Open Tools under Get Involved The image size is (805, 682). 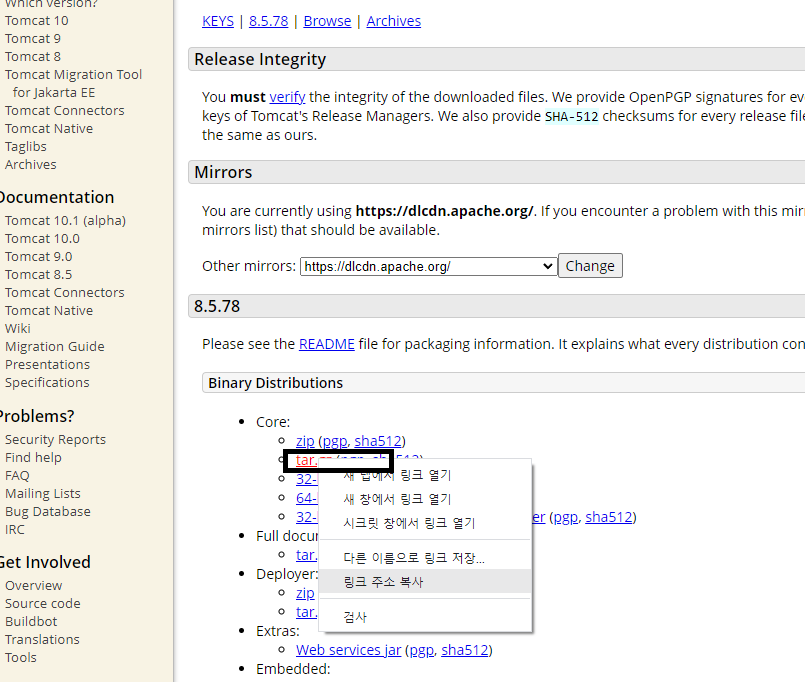(21, 657)
